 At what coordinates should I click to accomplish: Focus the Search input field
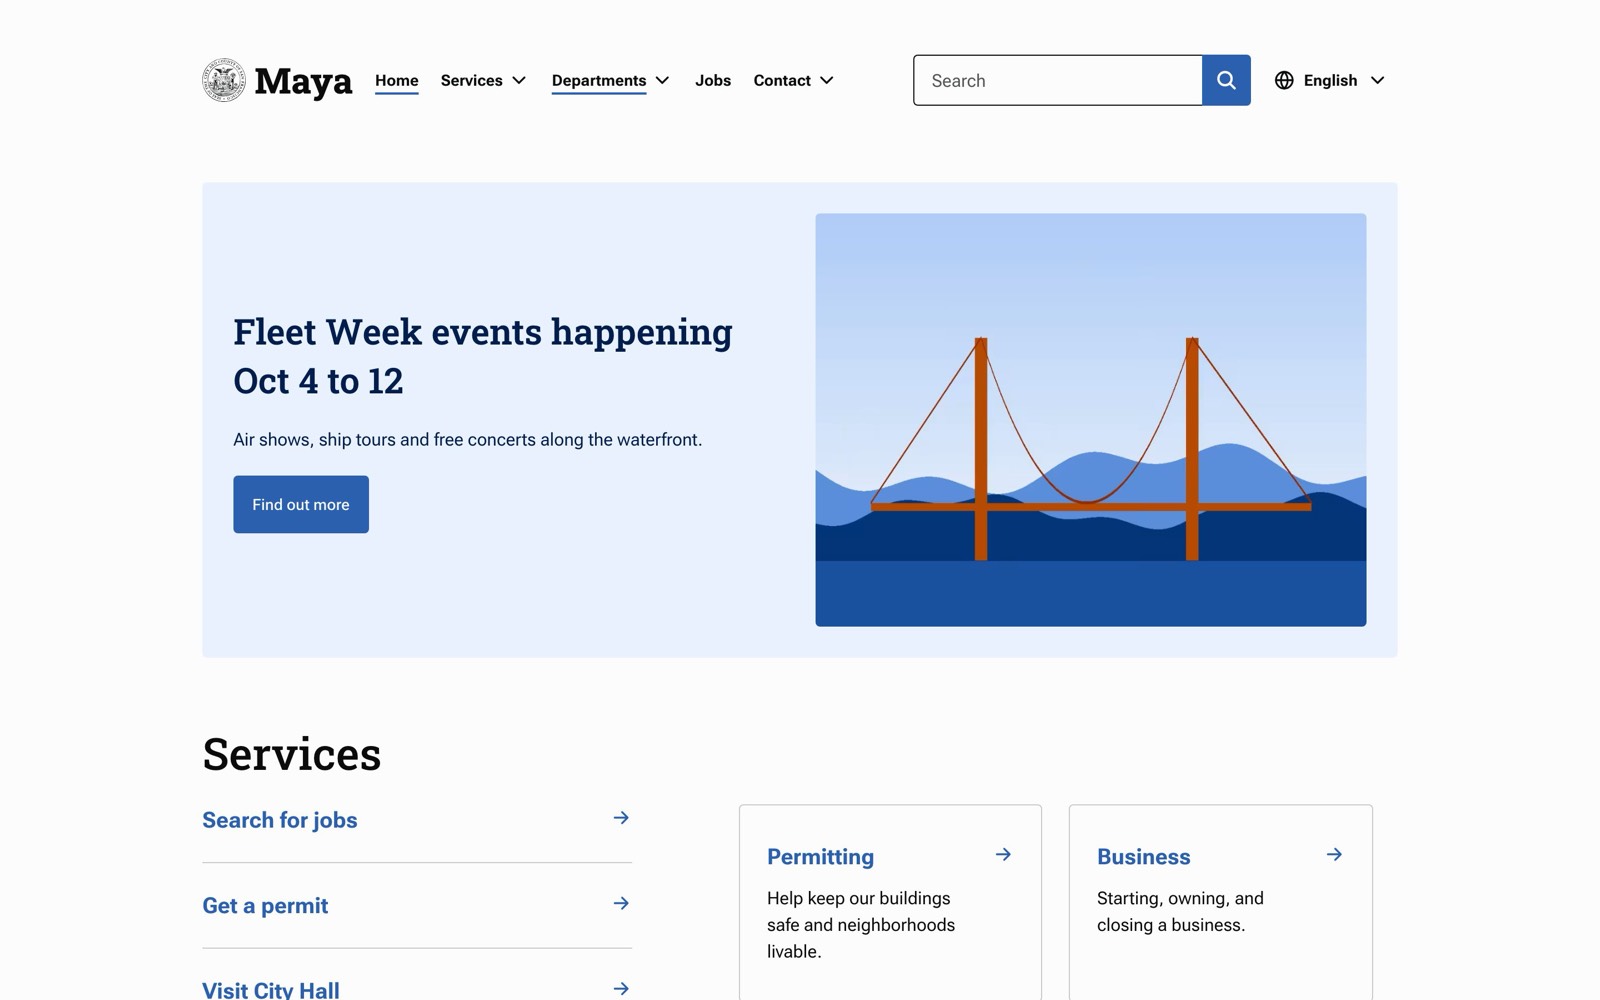pyautogui.click(x=1058, y=80)
